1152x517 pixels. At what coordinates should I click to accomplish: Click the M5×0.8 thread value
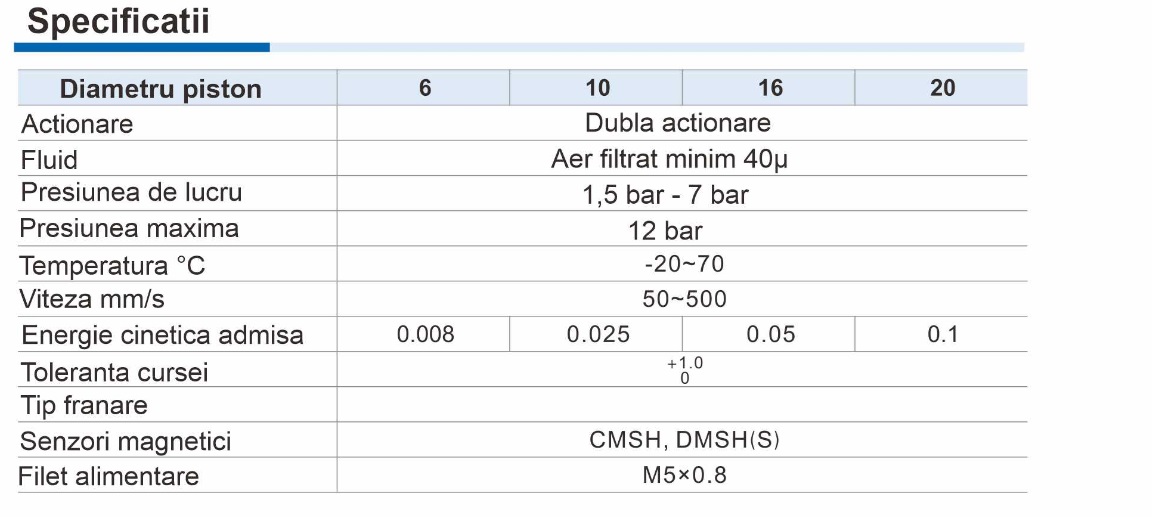click(x=684, y=475)
